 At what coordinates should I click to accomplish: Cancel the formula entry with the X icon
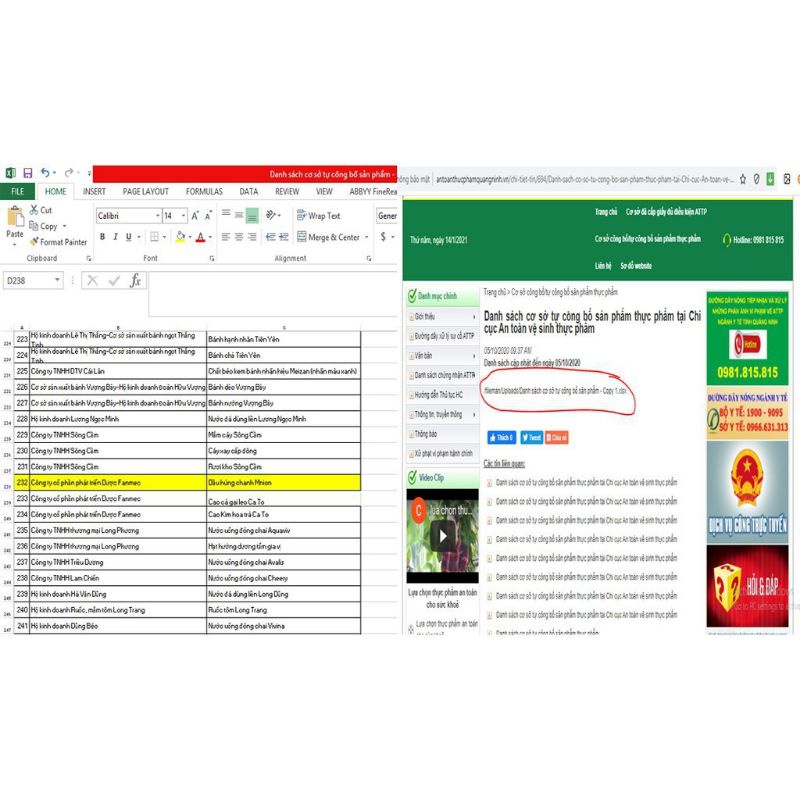pos(92,280)
